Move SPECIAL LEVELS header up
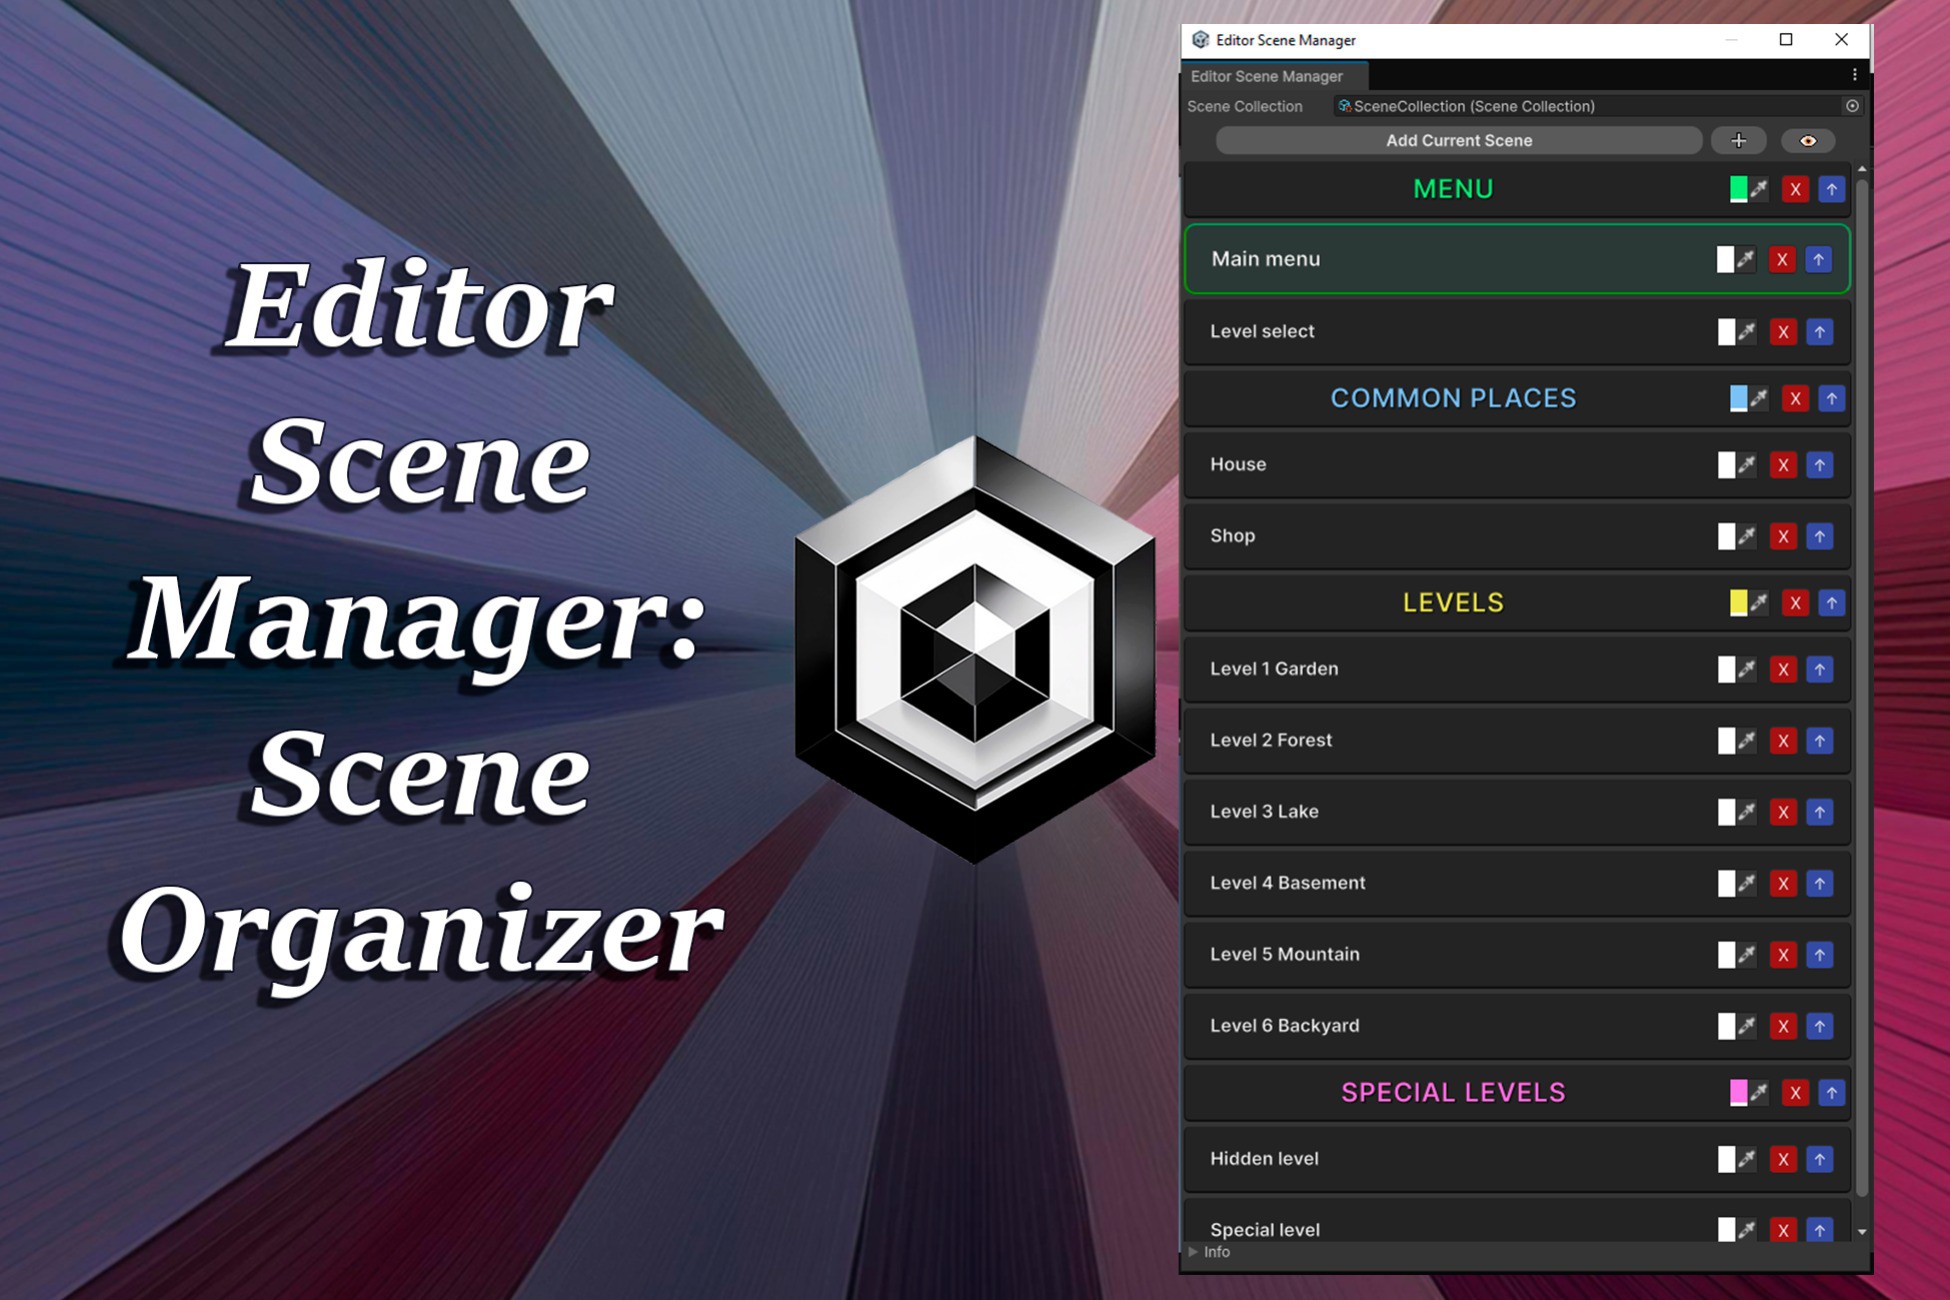 (1831, 1093)
